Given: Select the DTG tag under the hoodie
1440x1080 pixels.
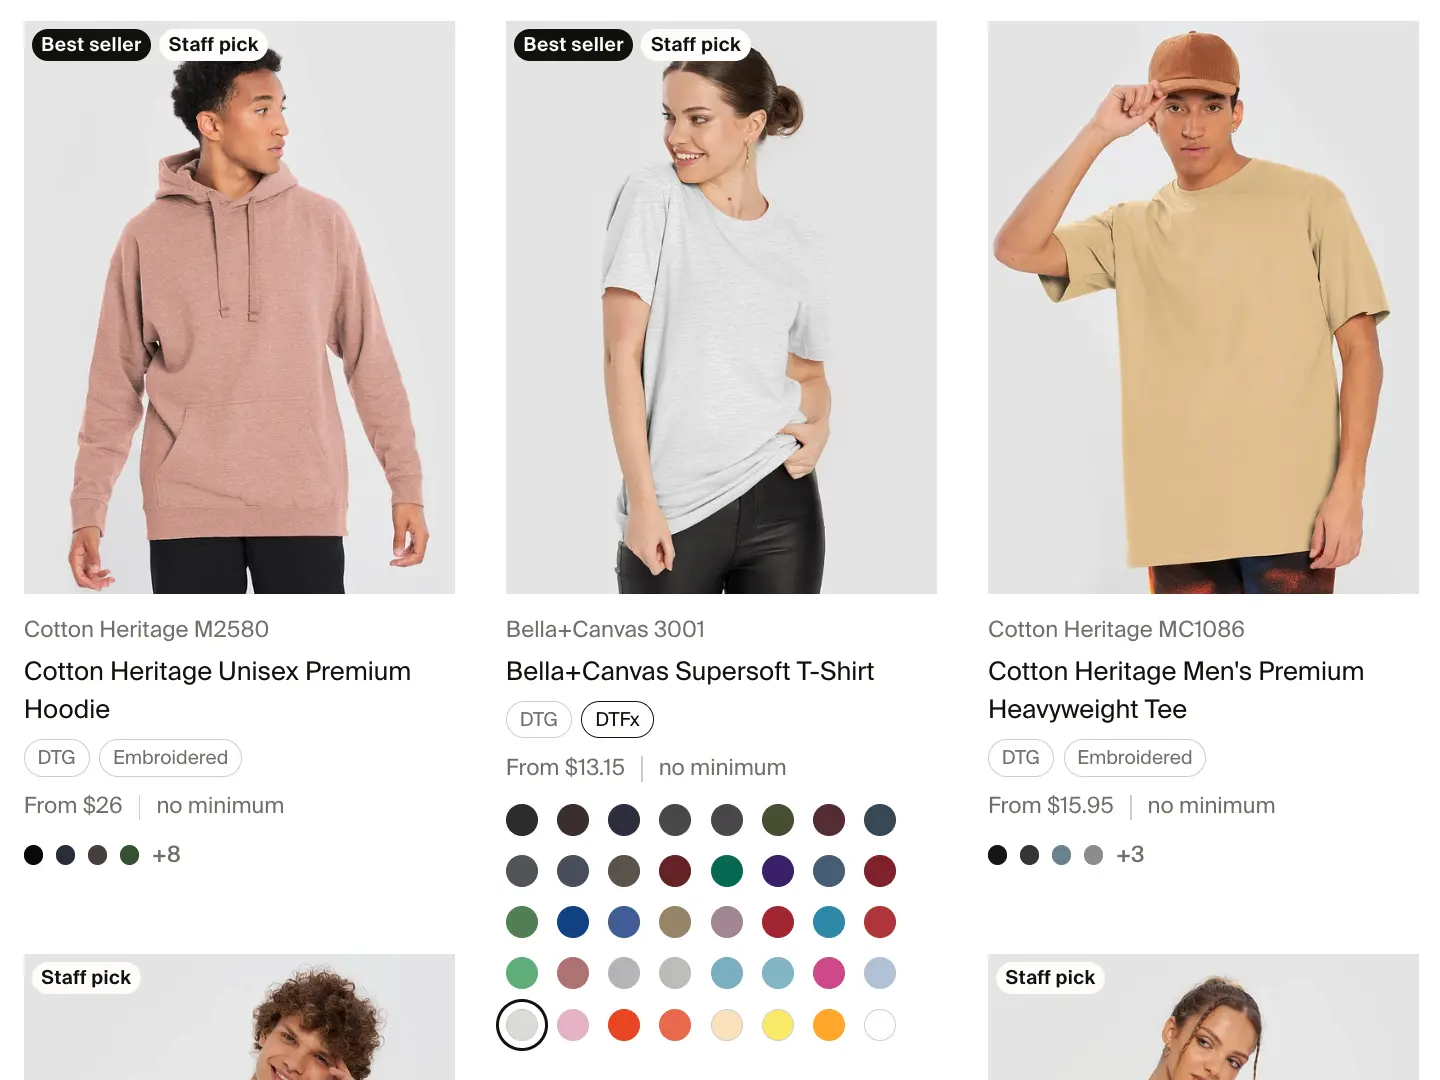Looking at the screenshot, I should [56, 757].
